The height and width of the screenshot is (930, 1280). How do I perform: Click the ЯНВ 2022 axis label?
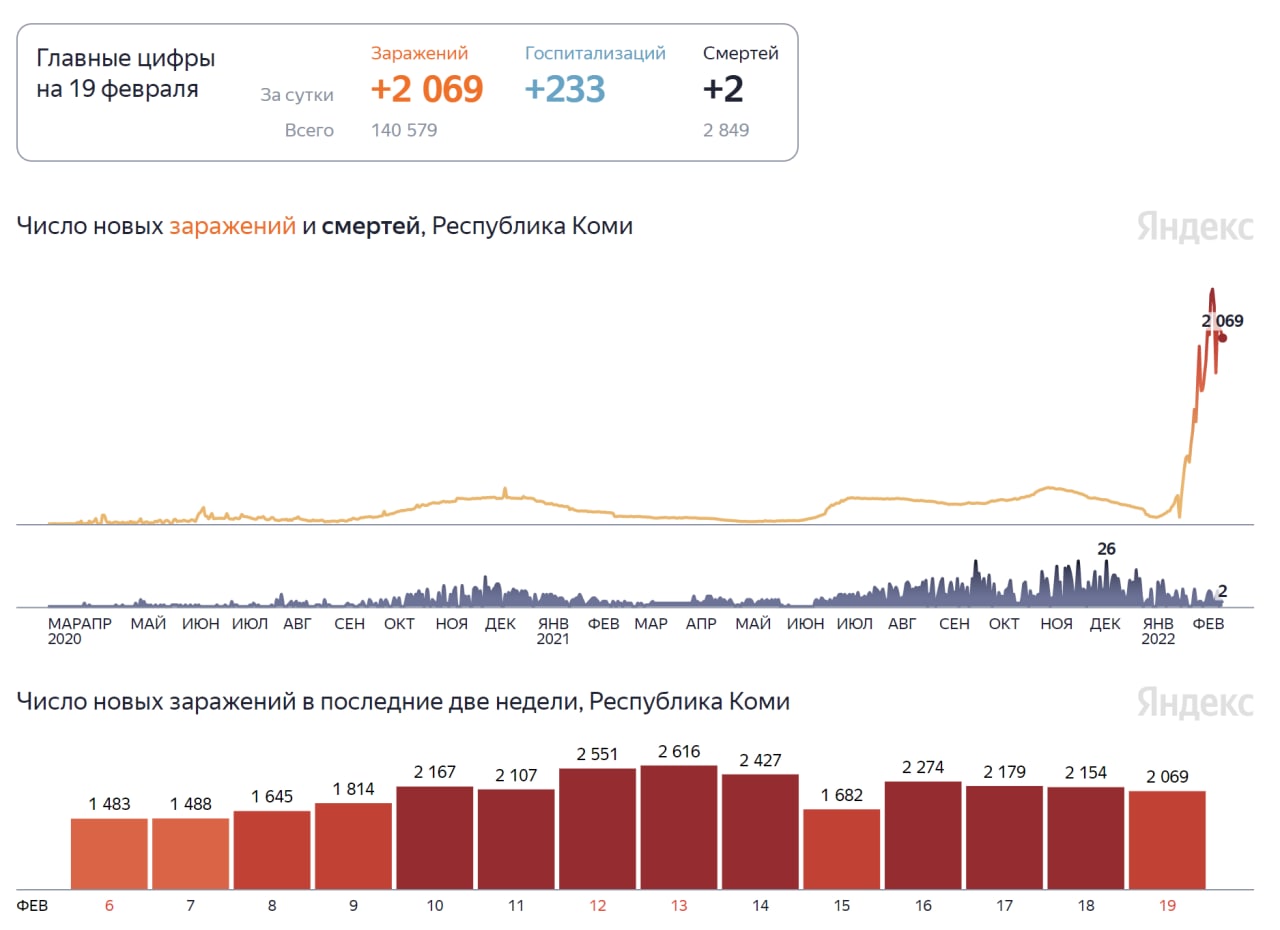point(1157,631)
